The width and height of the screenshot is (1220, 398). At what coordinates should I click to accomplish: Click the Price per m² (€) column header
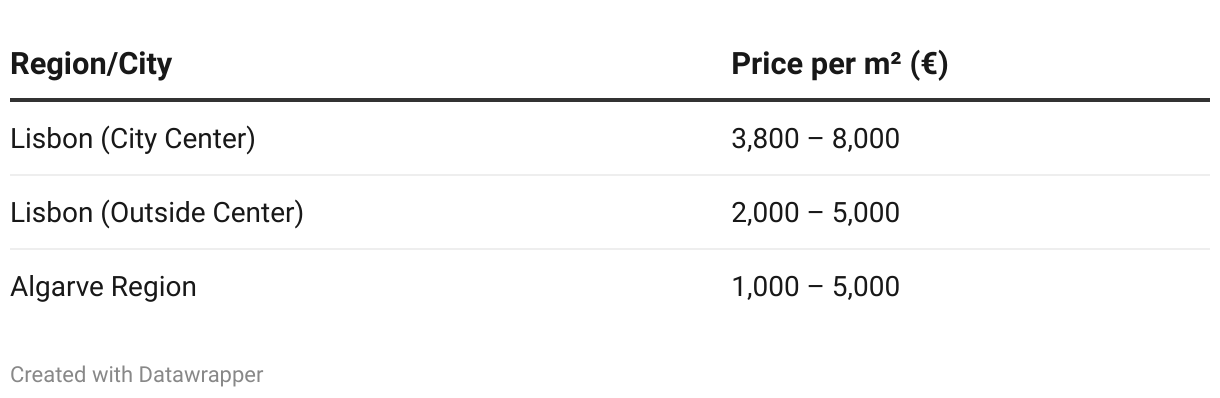point(840,65)
